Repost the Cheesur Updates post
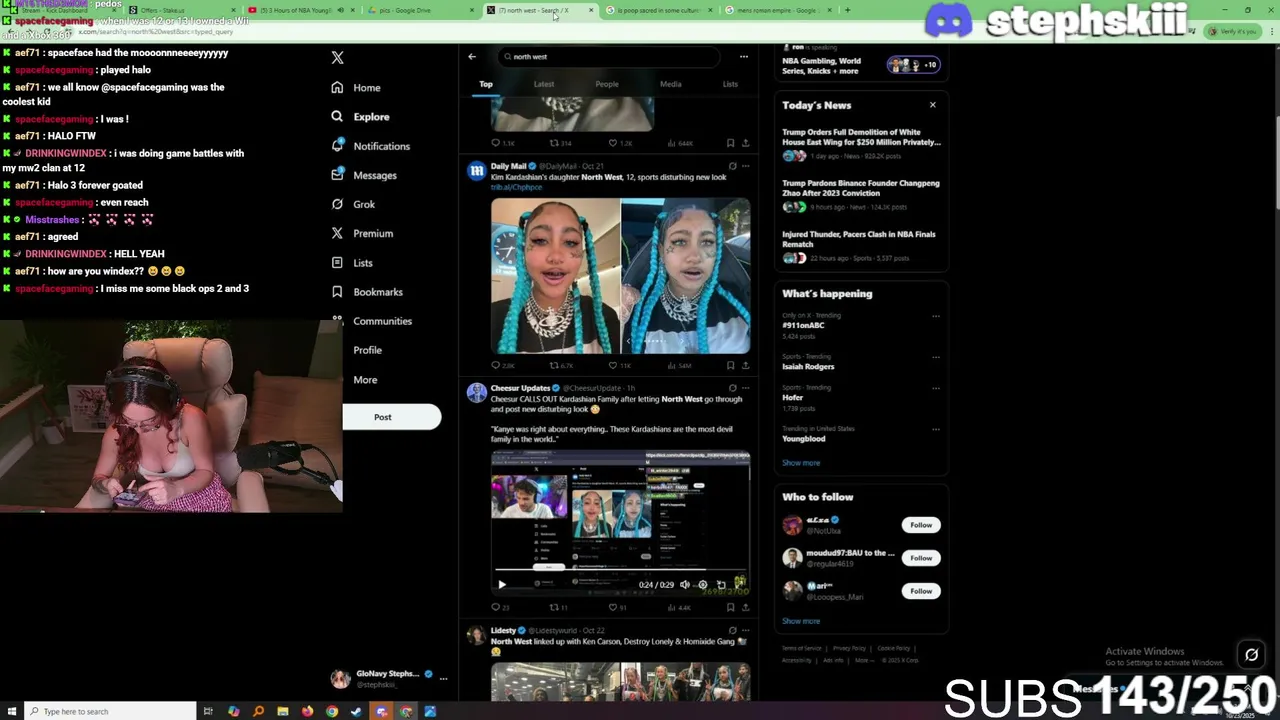This screenshot has width=1280, height=720. 559,607
